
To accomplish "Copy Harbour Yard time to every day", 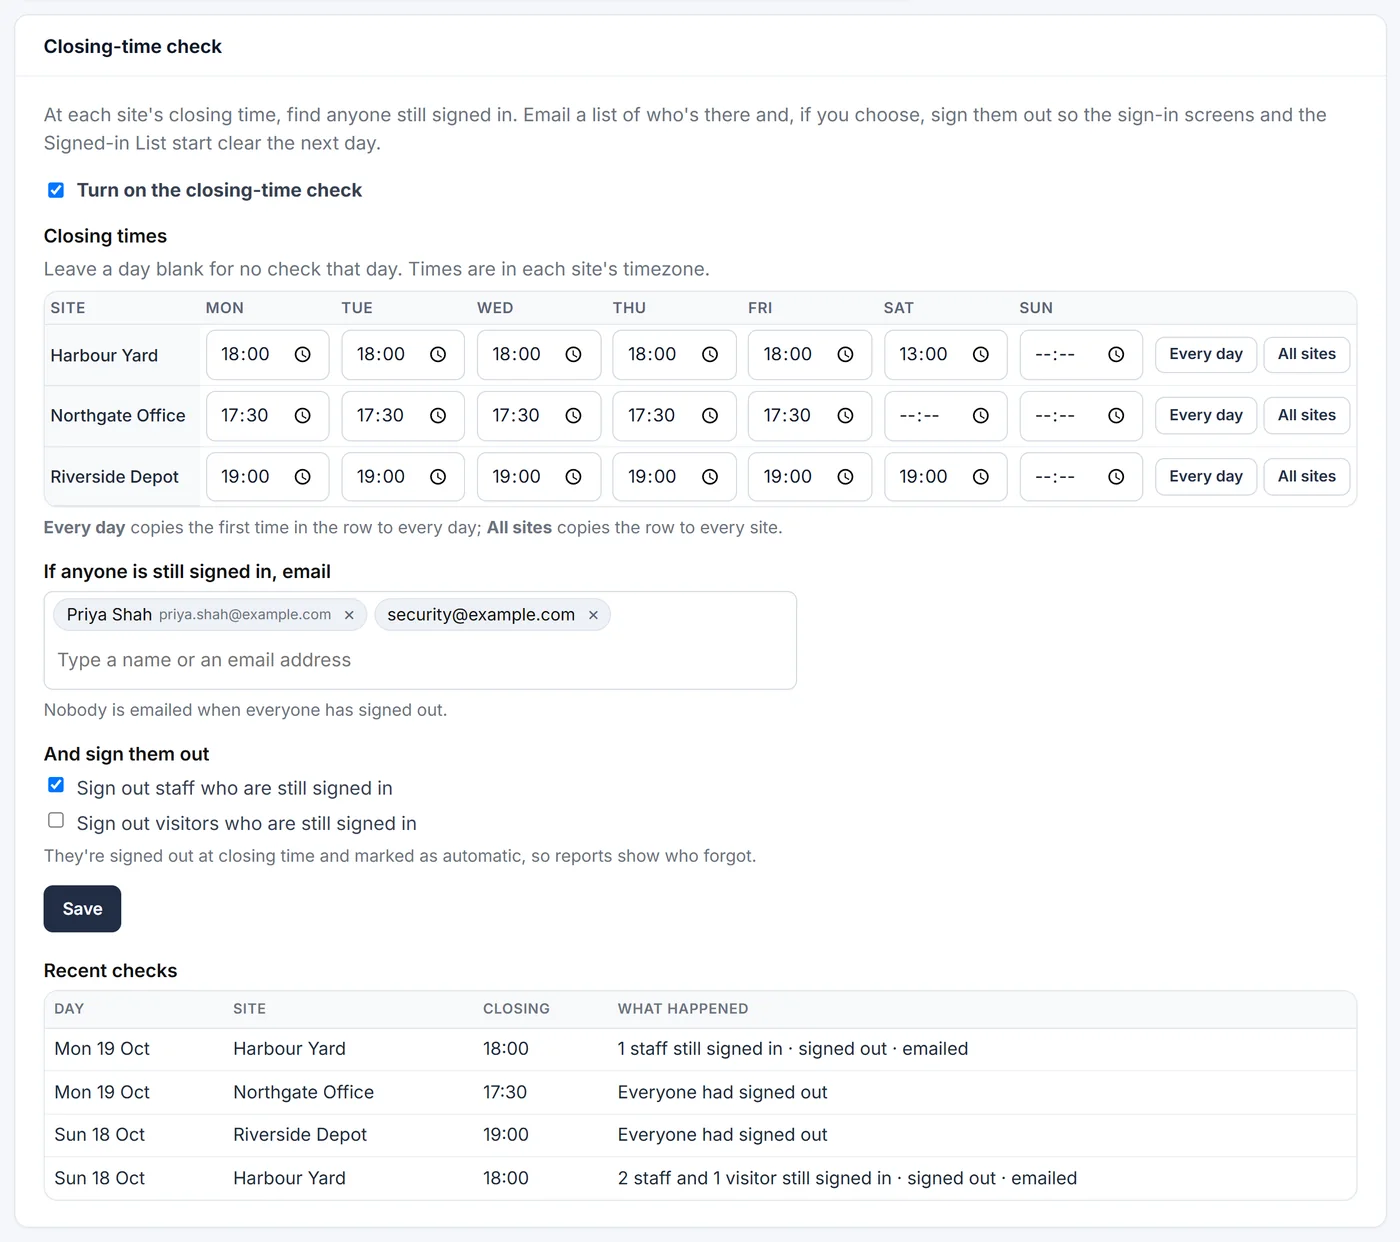I will click(1206, 355).
